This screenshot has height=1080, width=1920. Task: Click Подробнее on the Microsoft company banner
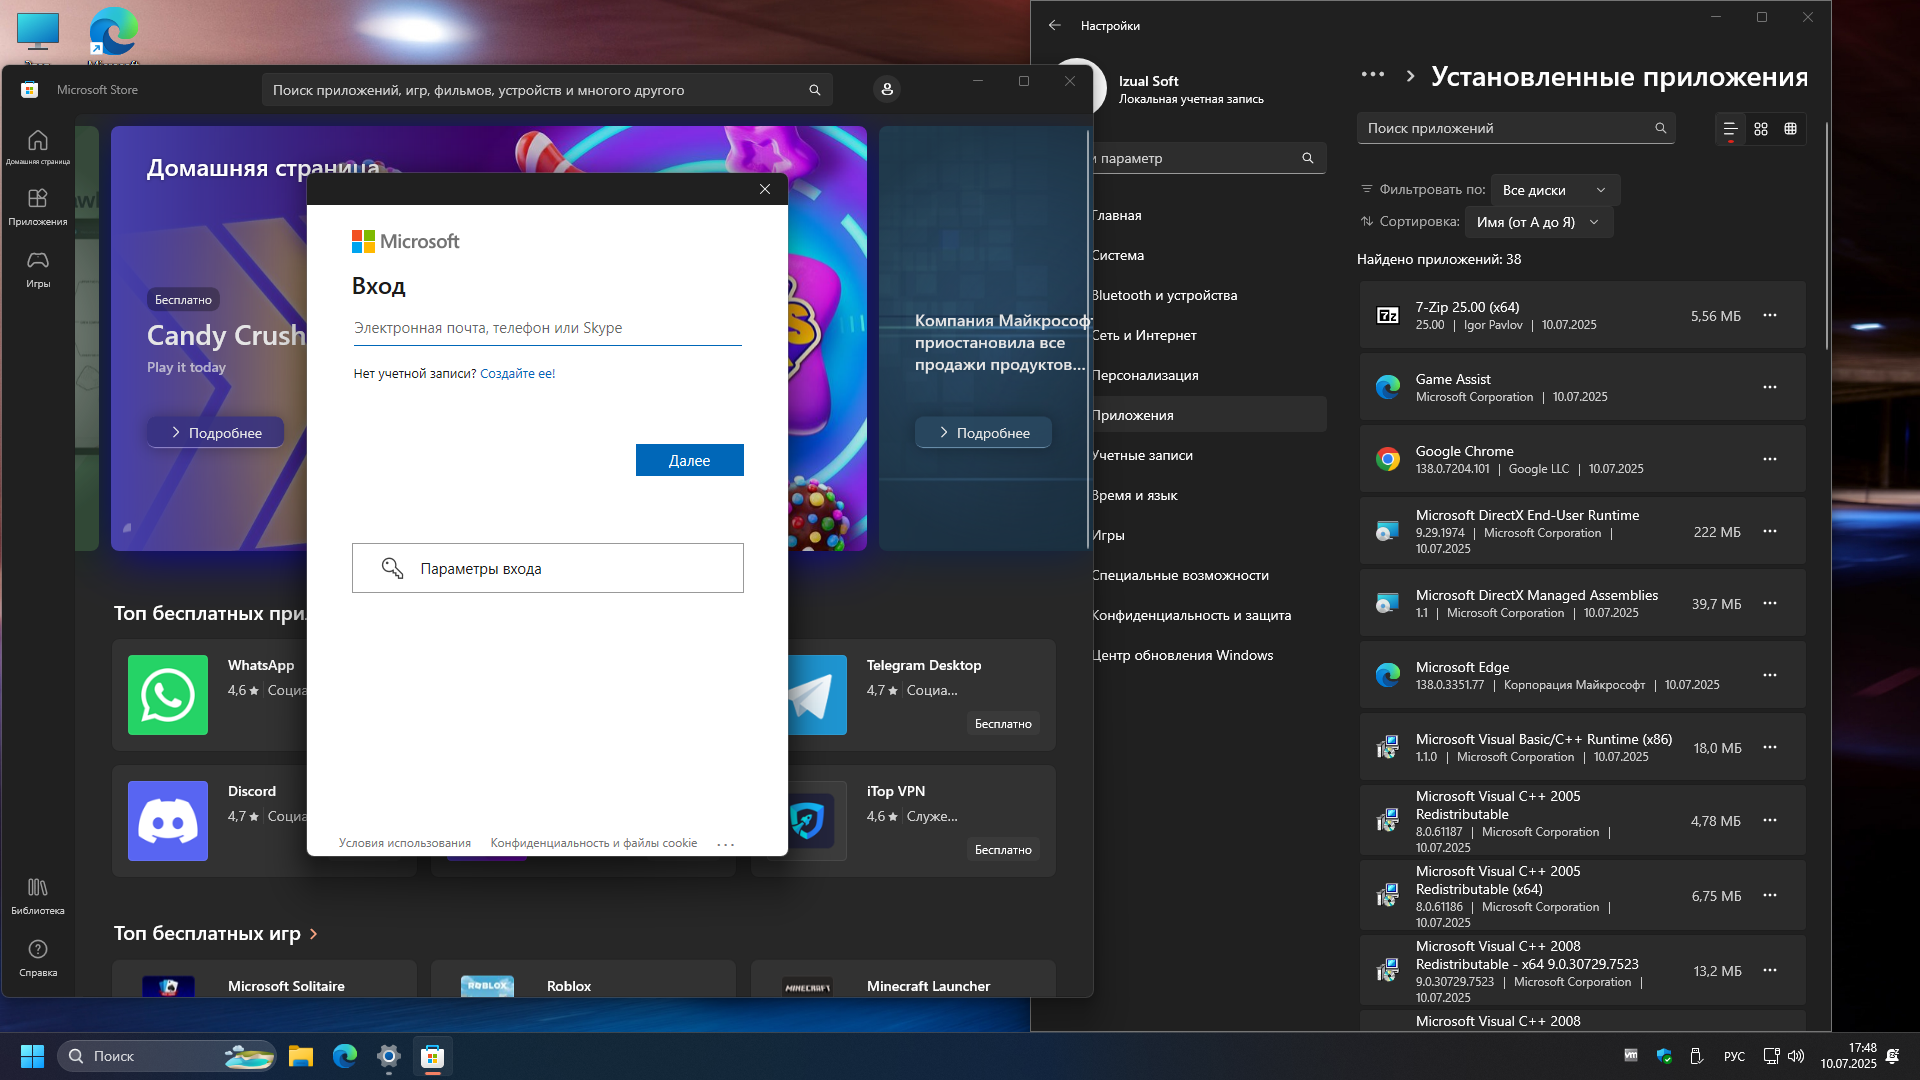(x=984, y=433)
